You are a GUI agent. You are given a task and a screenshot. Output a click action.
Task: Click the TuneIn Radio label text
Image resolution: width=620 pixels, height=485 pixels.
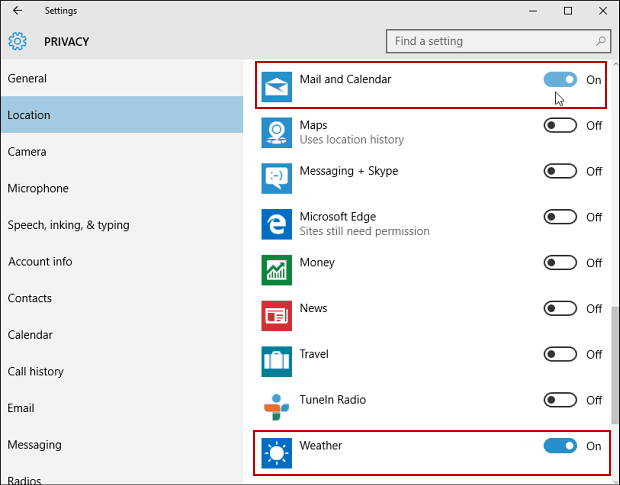tap(333, 400)
